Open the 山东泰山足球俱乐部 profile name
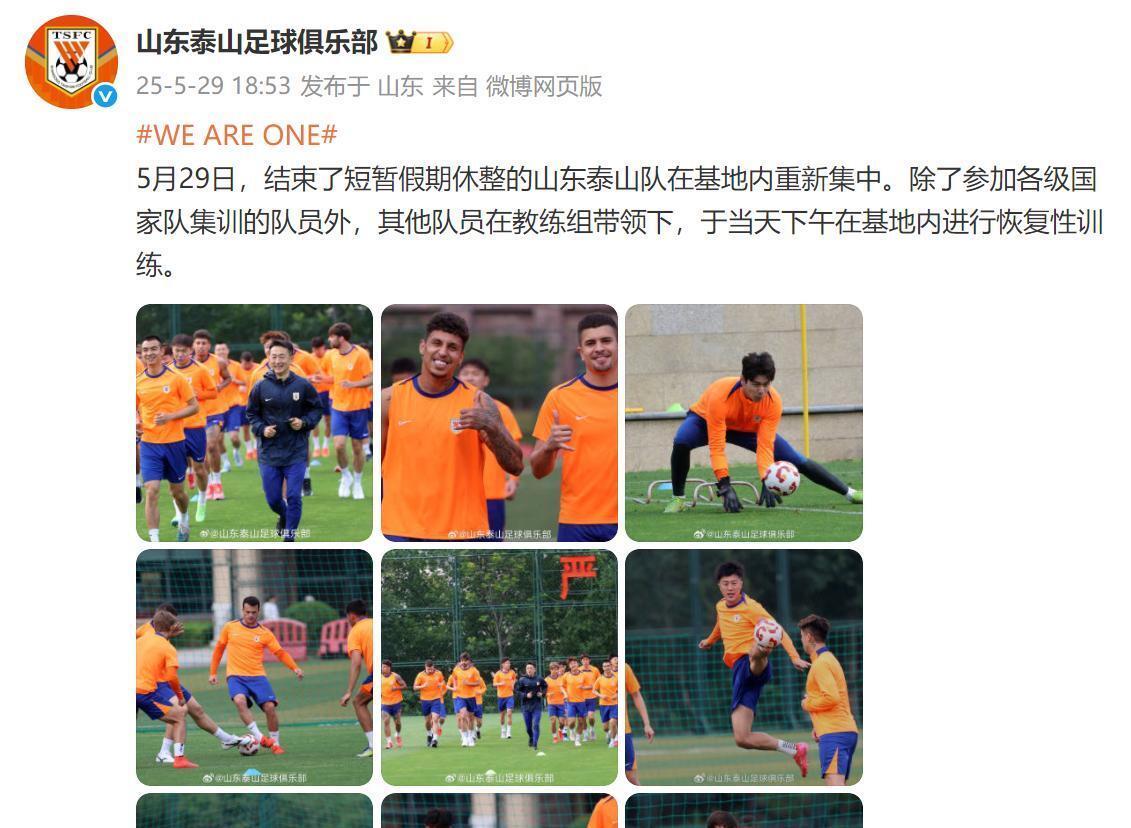 [257, 43]
